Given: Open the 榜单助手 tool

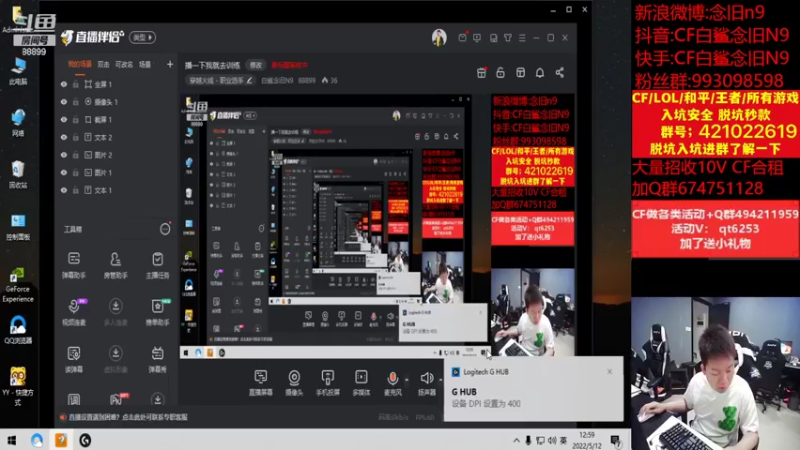Looking at the screenshot, I should (157, 312).
